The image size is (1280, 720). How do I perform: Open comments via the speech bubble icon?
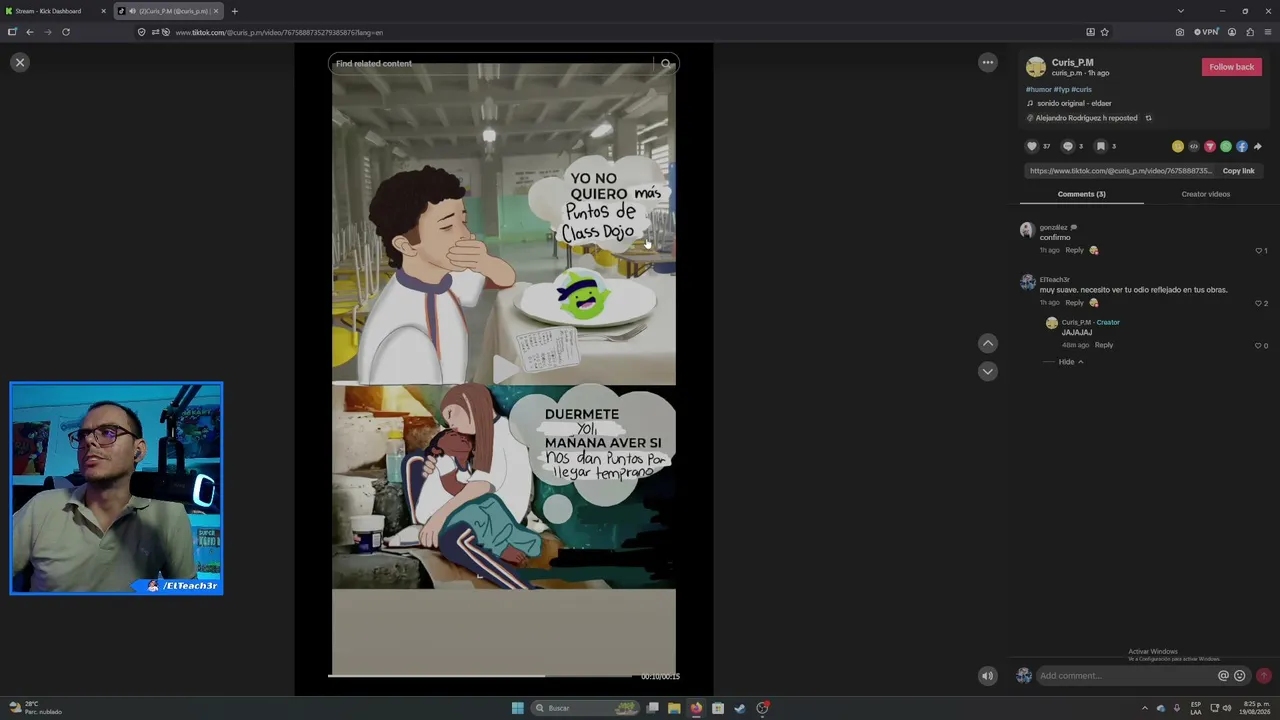tap(1068, 146)
